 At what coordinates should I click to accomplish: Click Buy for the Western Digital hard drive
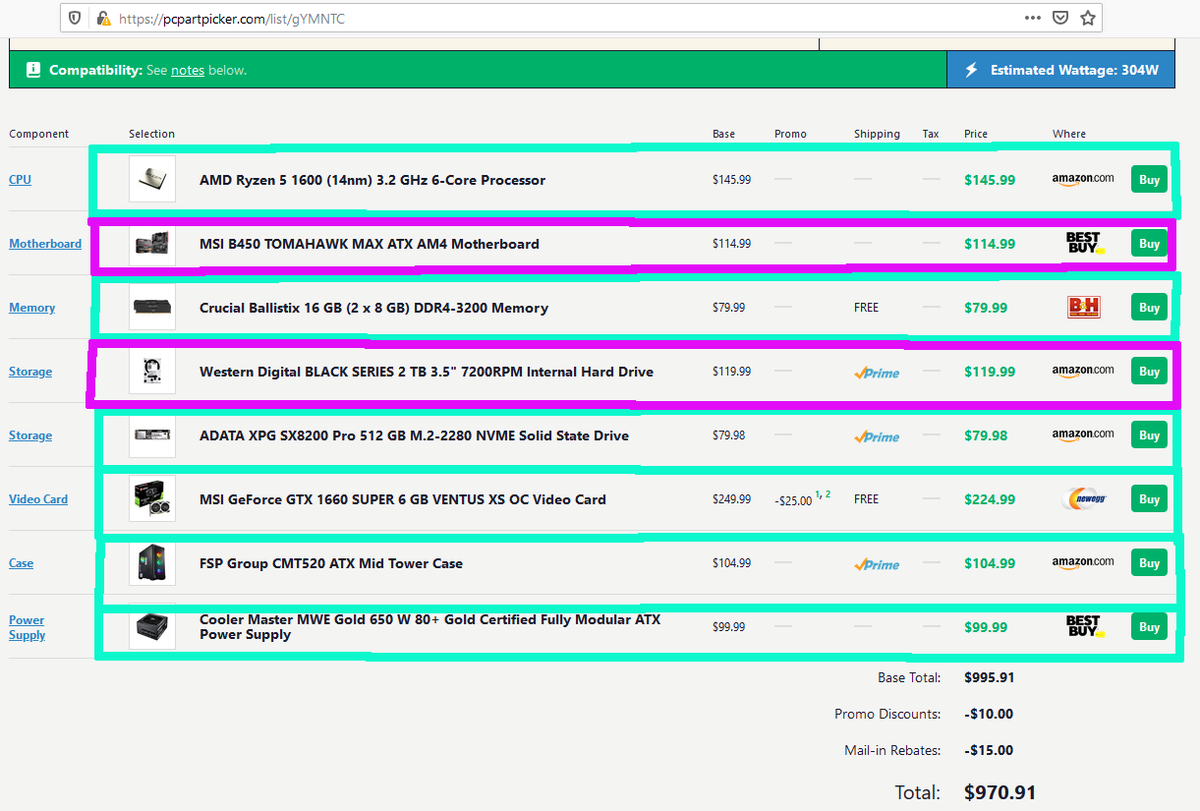click(x=1149, y=372)
